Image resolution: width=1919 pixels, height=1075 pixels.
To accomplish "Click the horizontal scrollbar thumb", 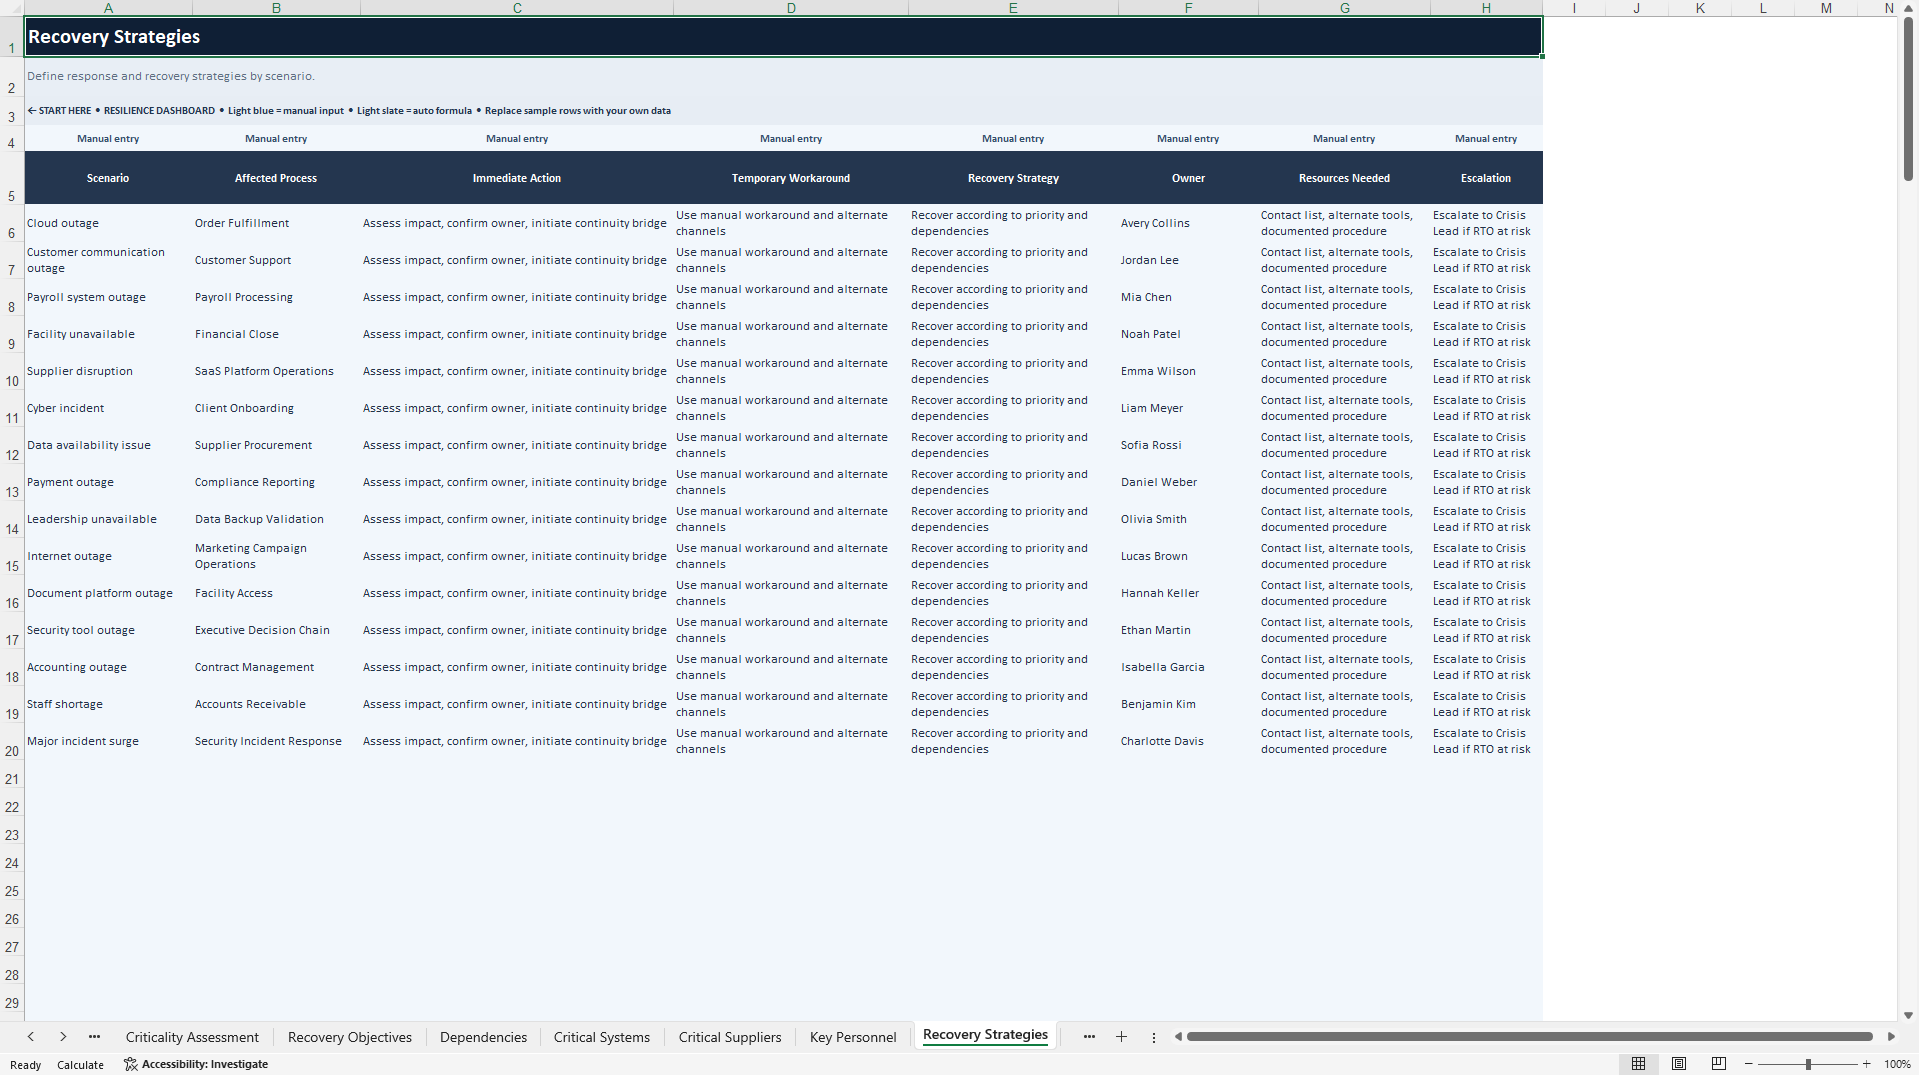I will pos(1530,1037).
